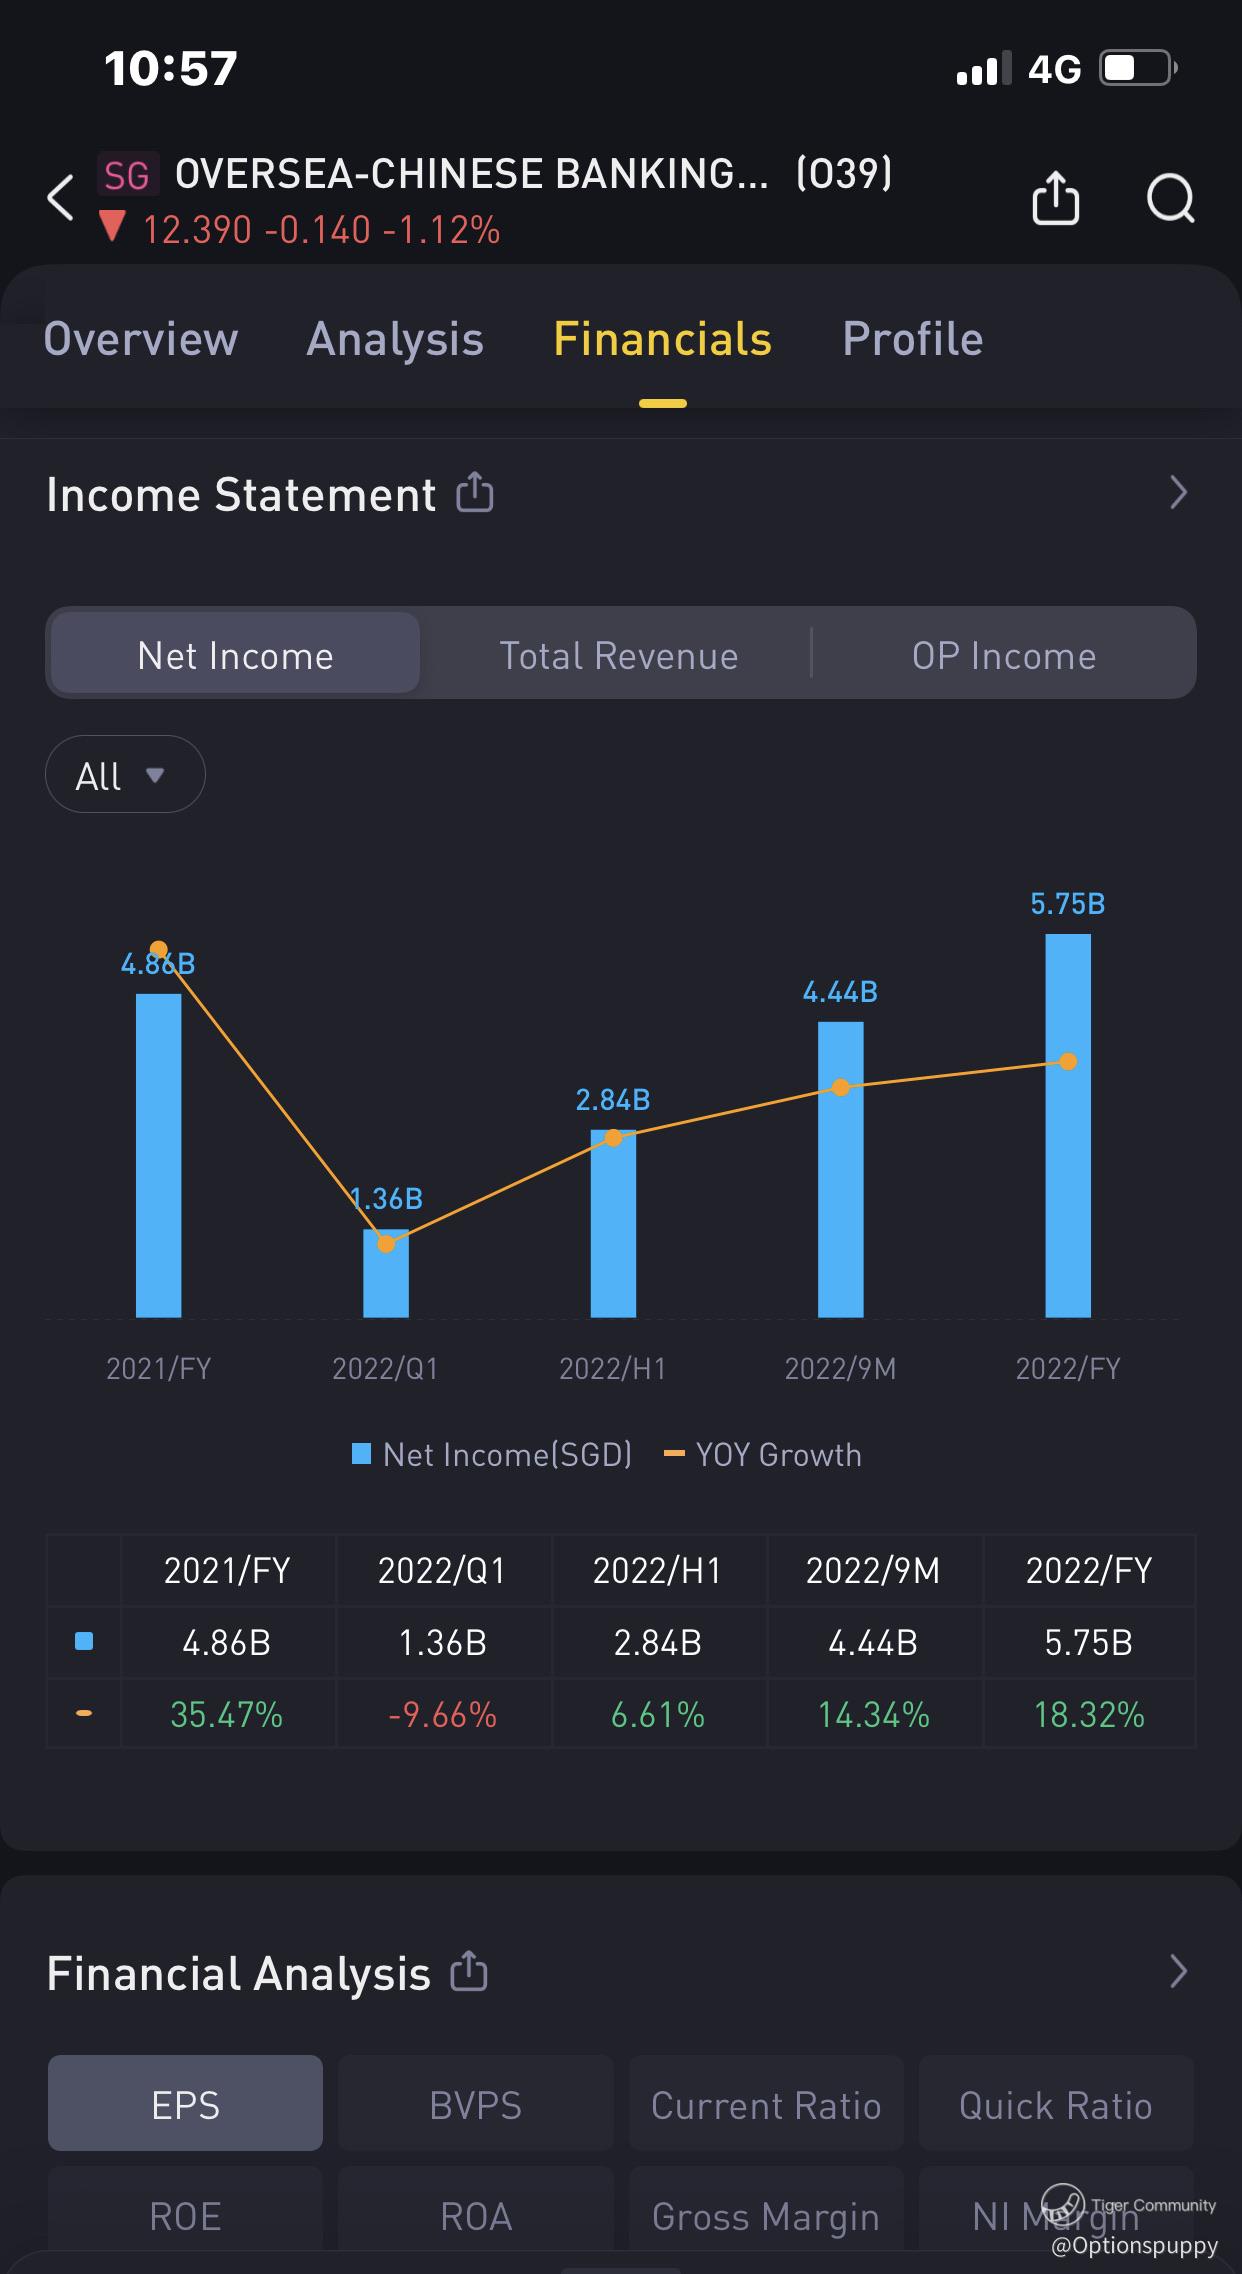Expand Financial Analysis details chevron

click(x=1178, y=1971)
